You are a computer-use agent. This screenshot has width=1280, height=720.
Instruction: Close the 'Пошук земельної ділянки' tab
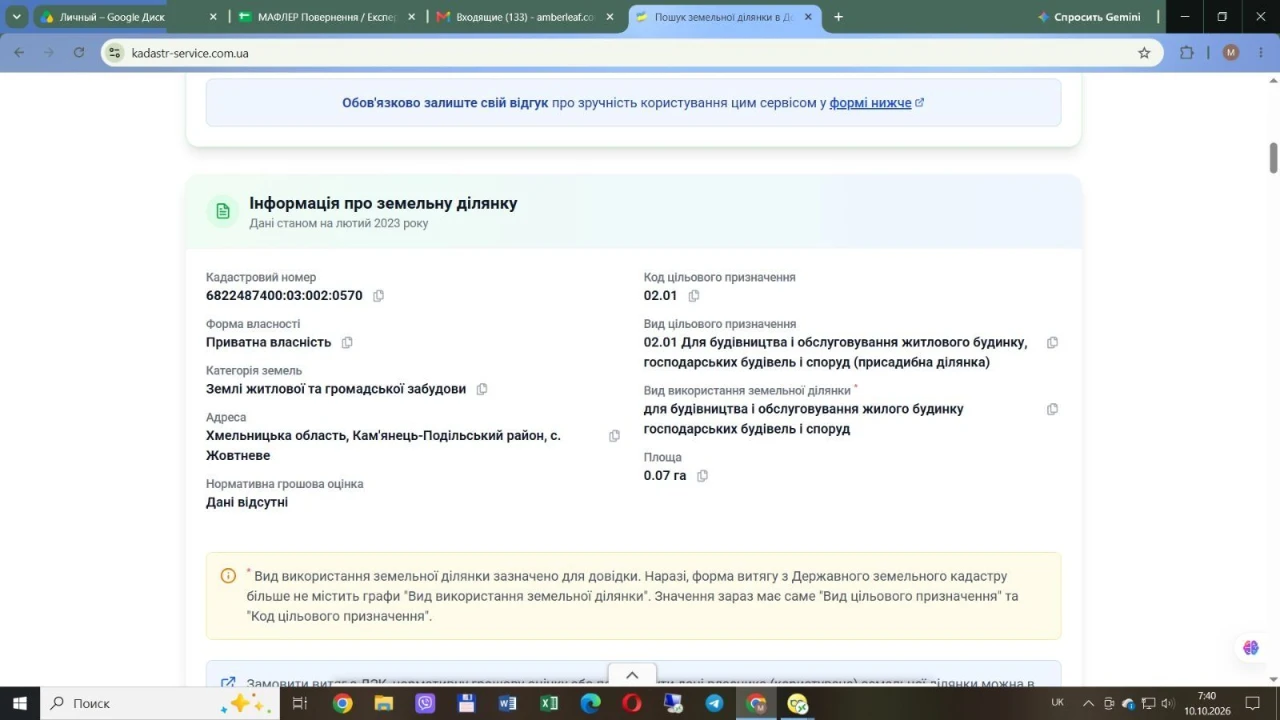pyautogui.click(x=808, y=17)
